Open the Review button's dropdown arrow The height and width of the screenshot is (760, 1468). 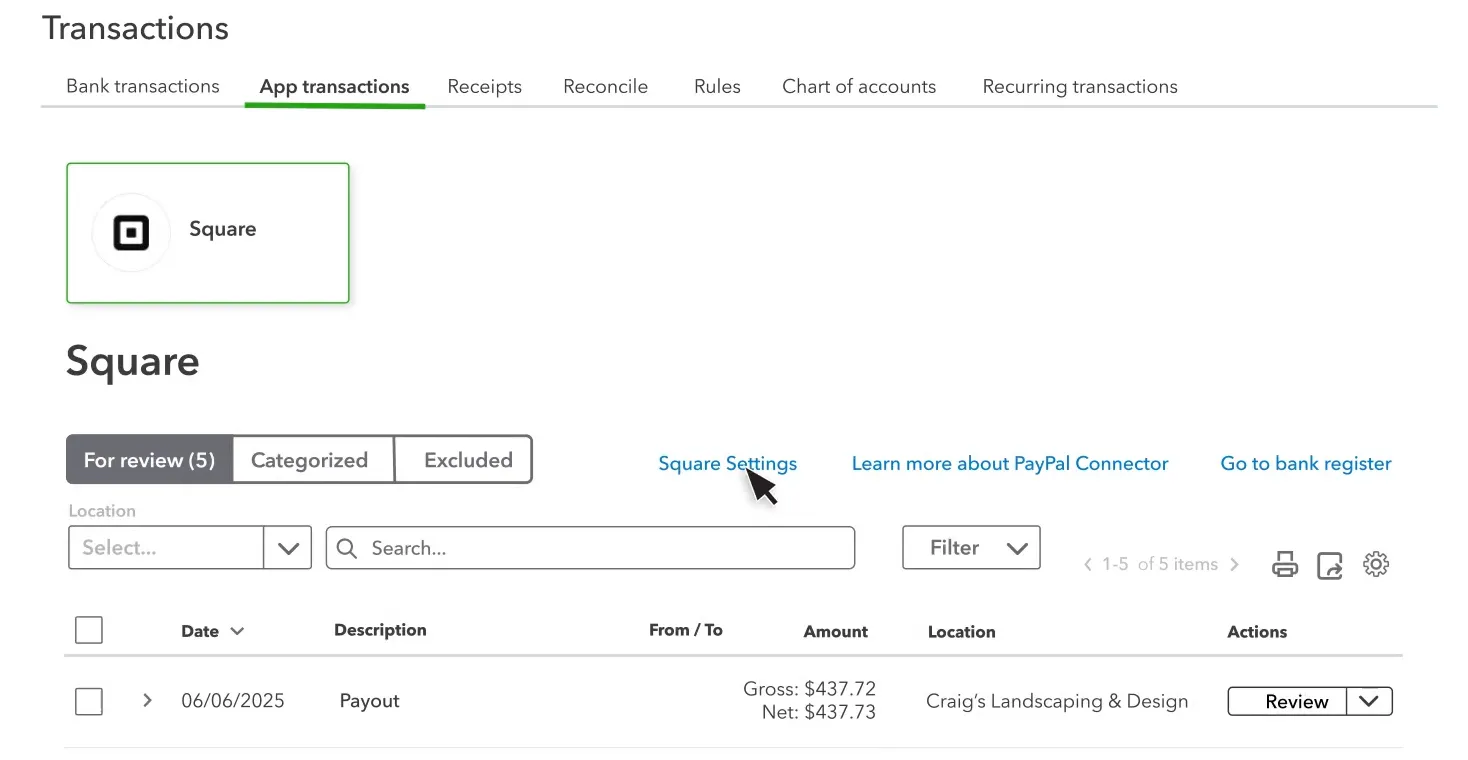pyautogui.click(x=1369, y=701)
